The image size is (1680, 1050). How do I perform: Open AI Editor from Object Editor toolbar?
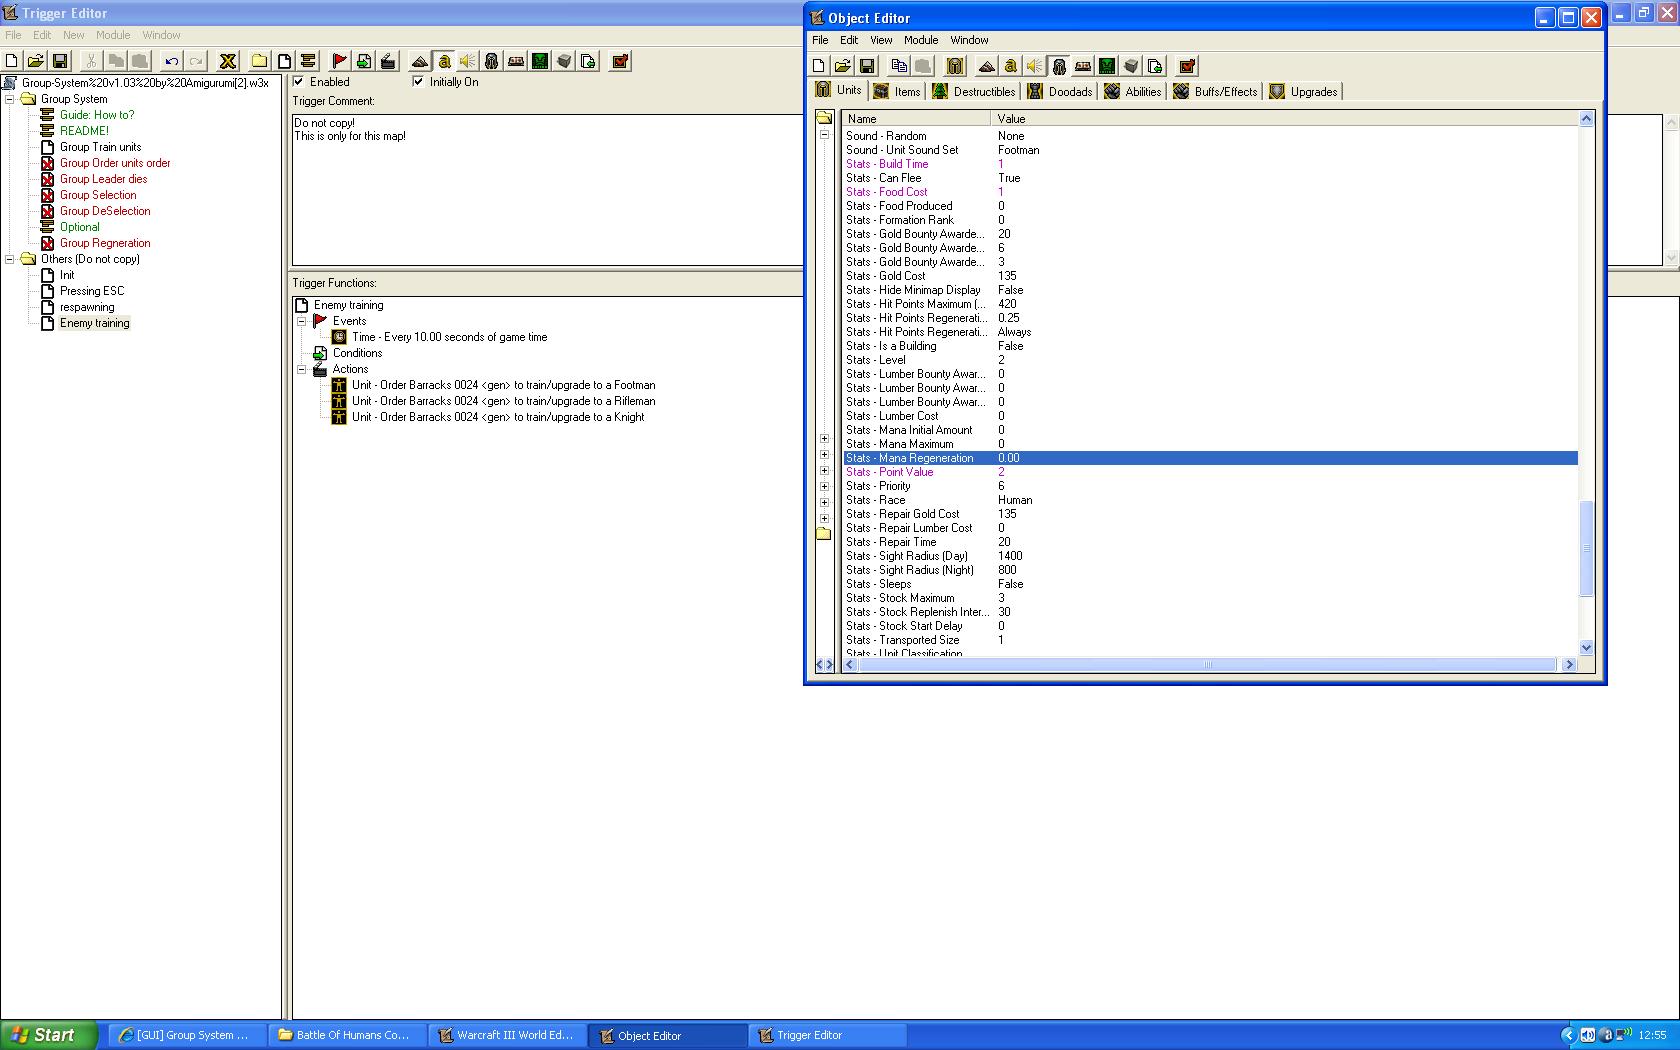point(1107,66)
